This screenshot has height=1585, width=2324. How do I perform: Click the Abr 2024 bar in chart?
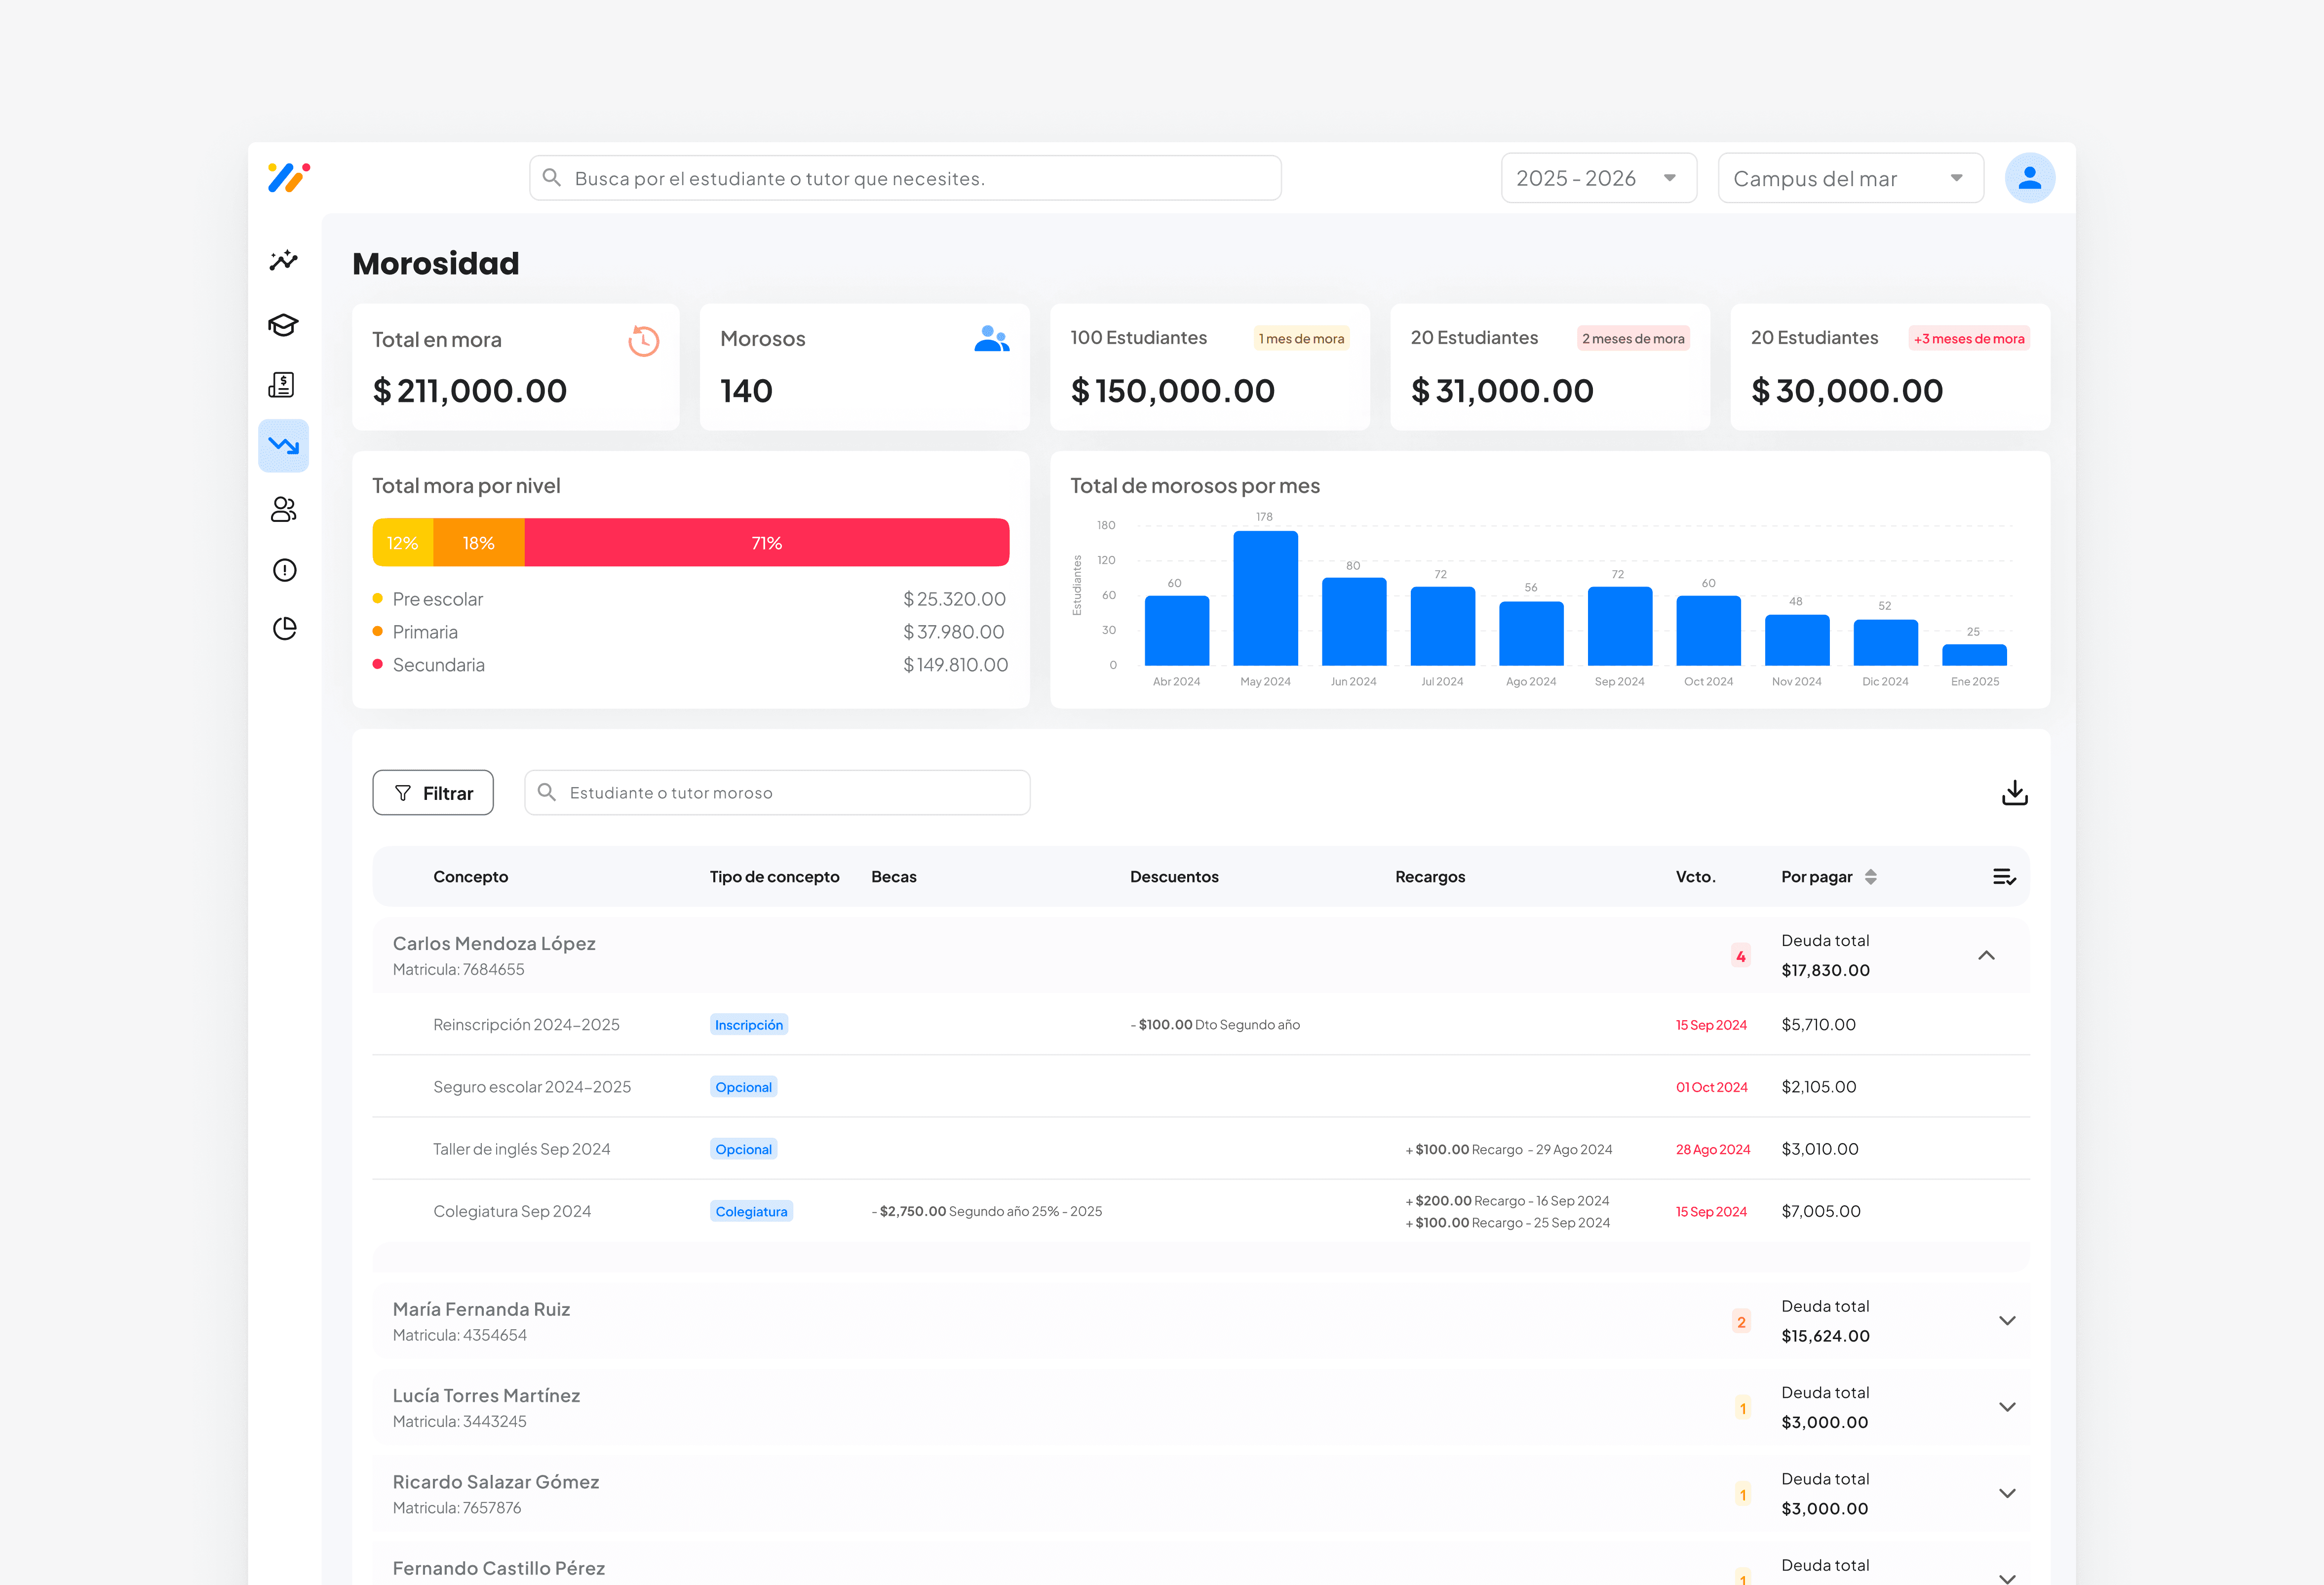point(1177,630)
